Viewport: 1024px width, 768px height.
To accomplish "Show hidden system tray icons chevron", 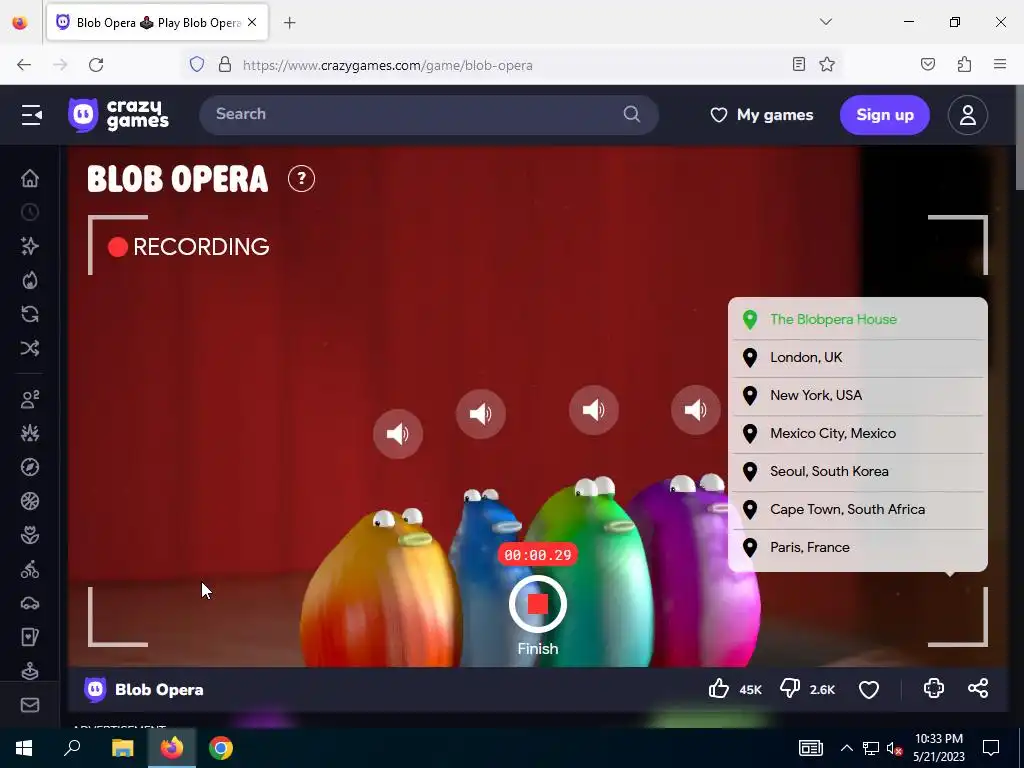I will [x=846, y=748].
